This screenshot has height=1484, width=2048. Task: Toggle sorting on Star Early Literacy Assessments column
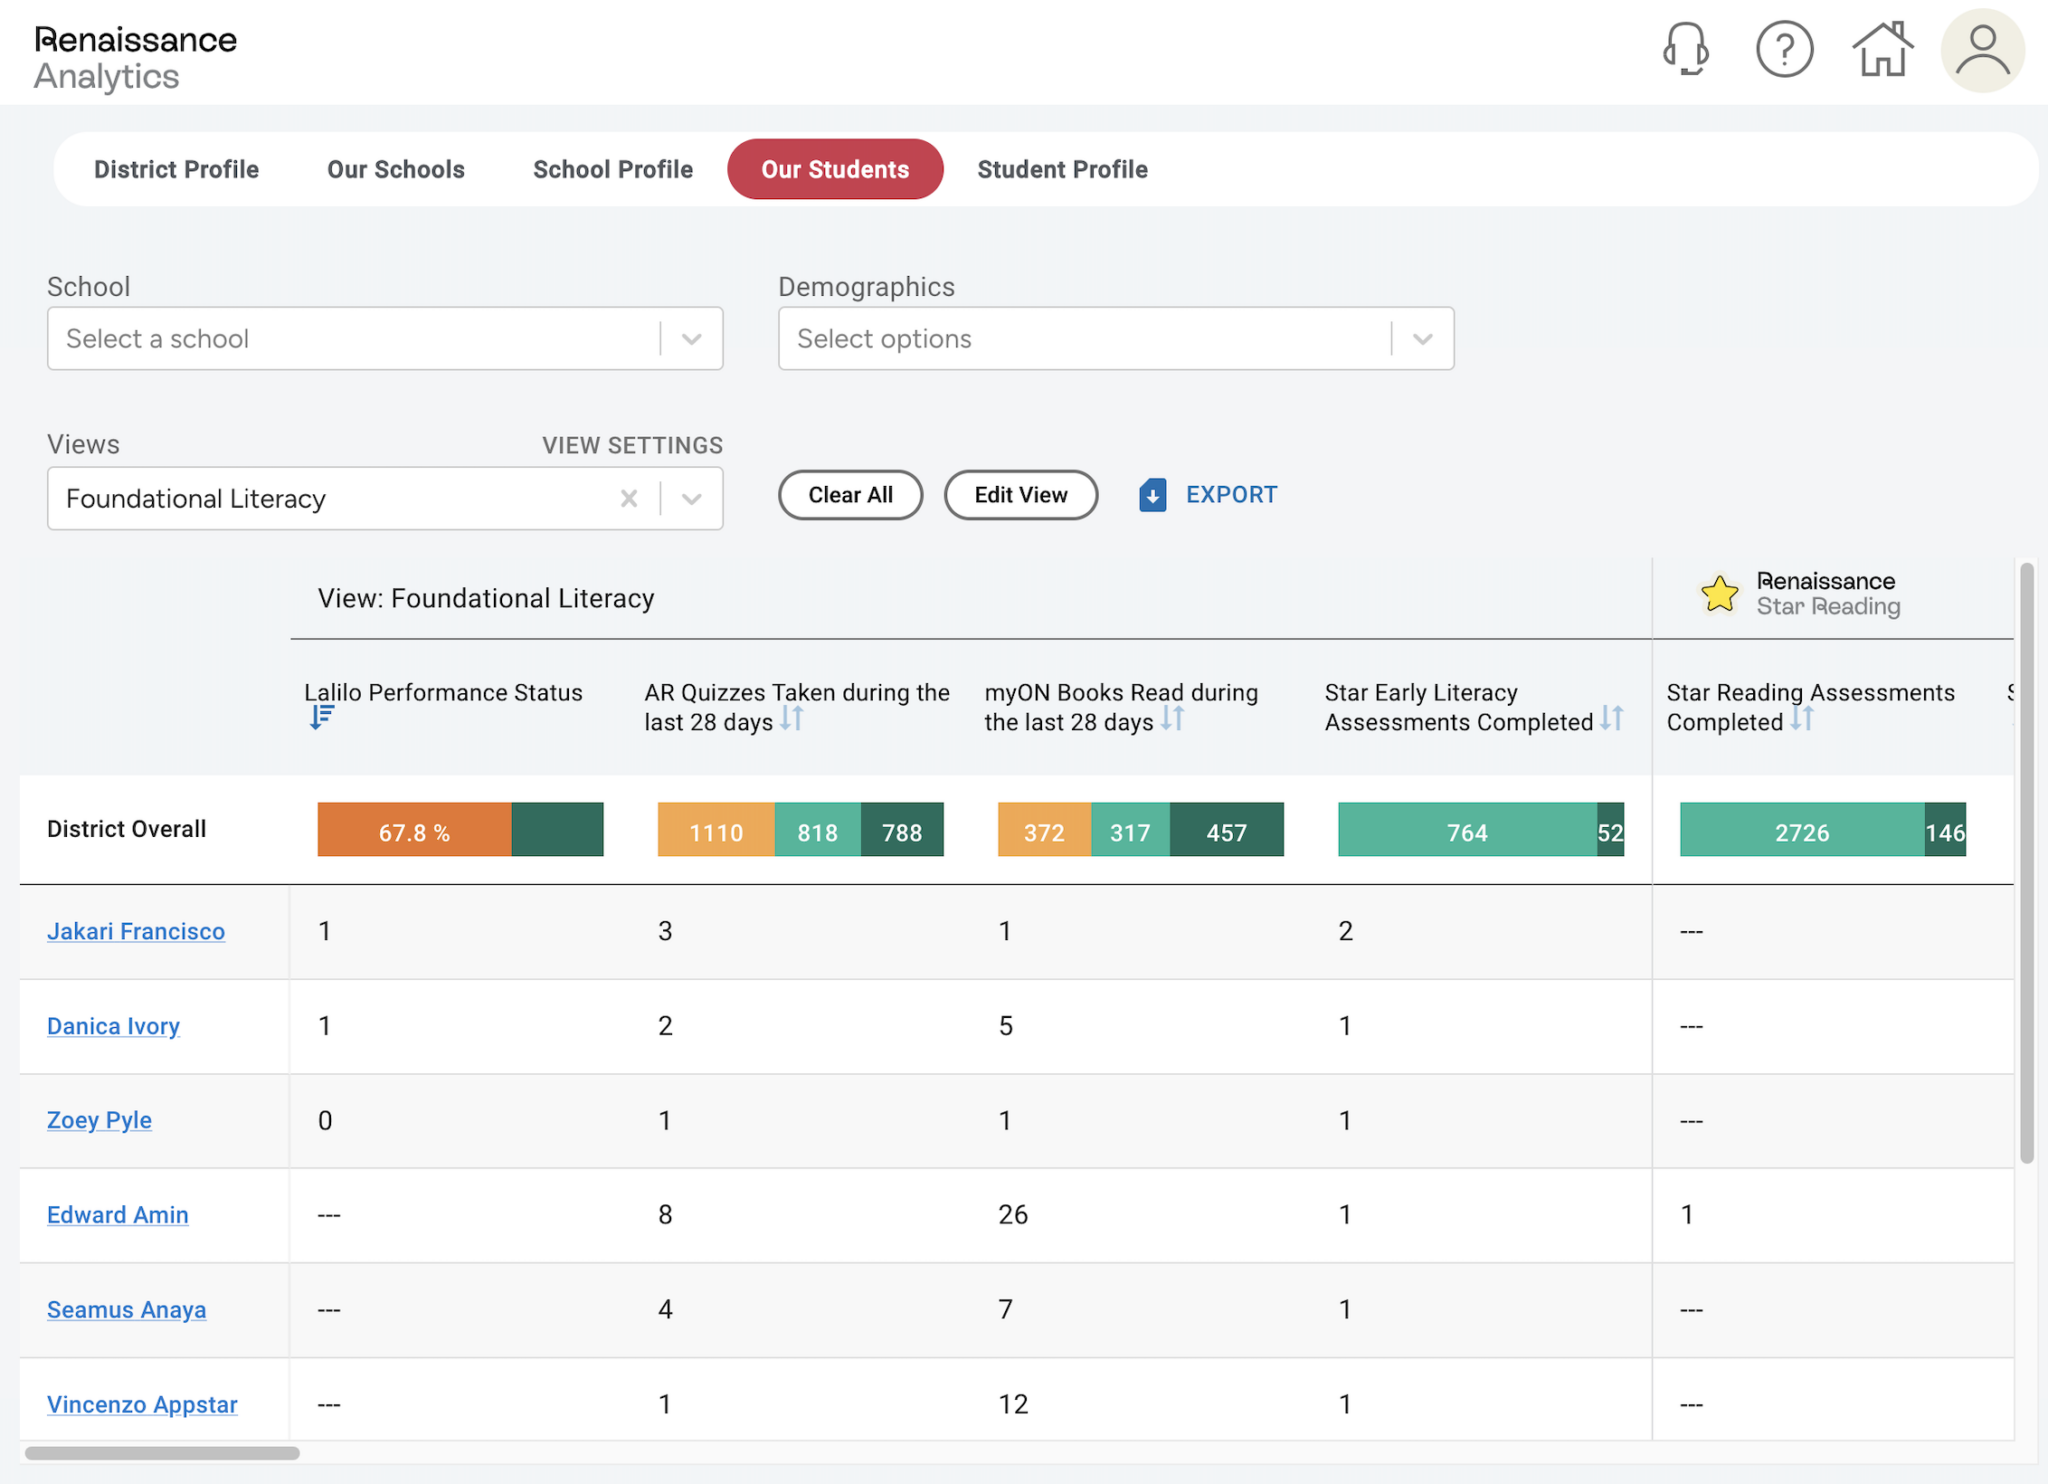1612,716
